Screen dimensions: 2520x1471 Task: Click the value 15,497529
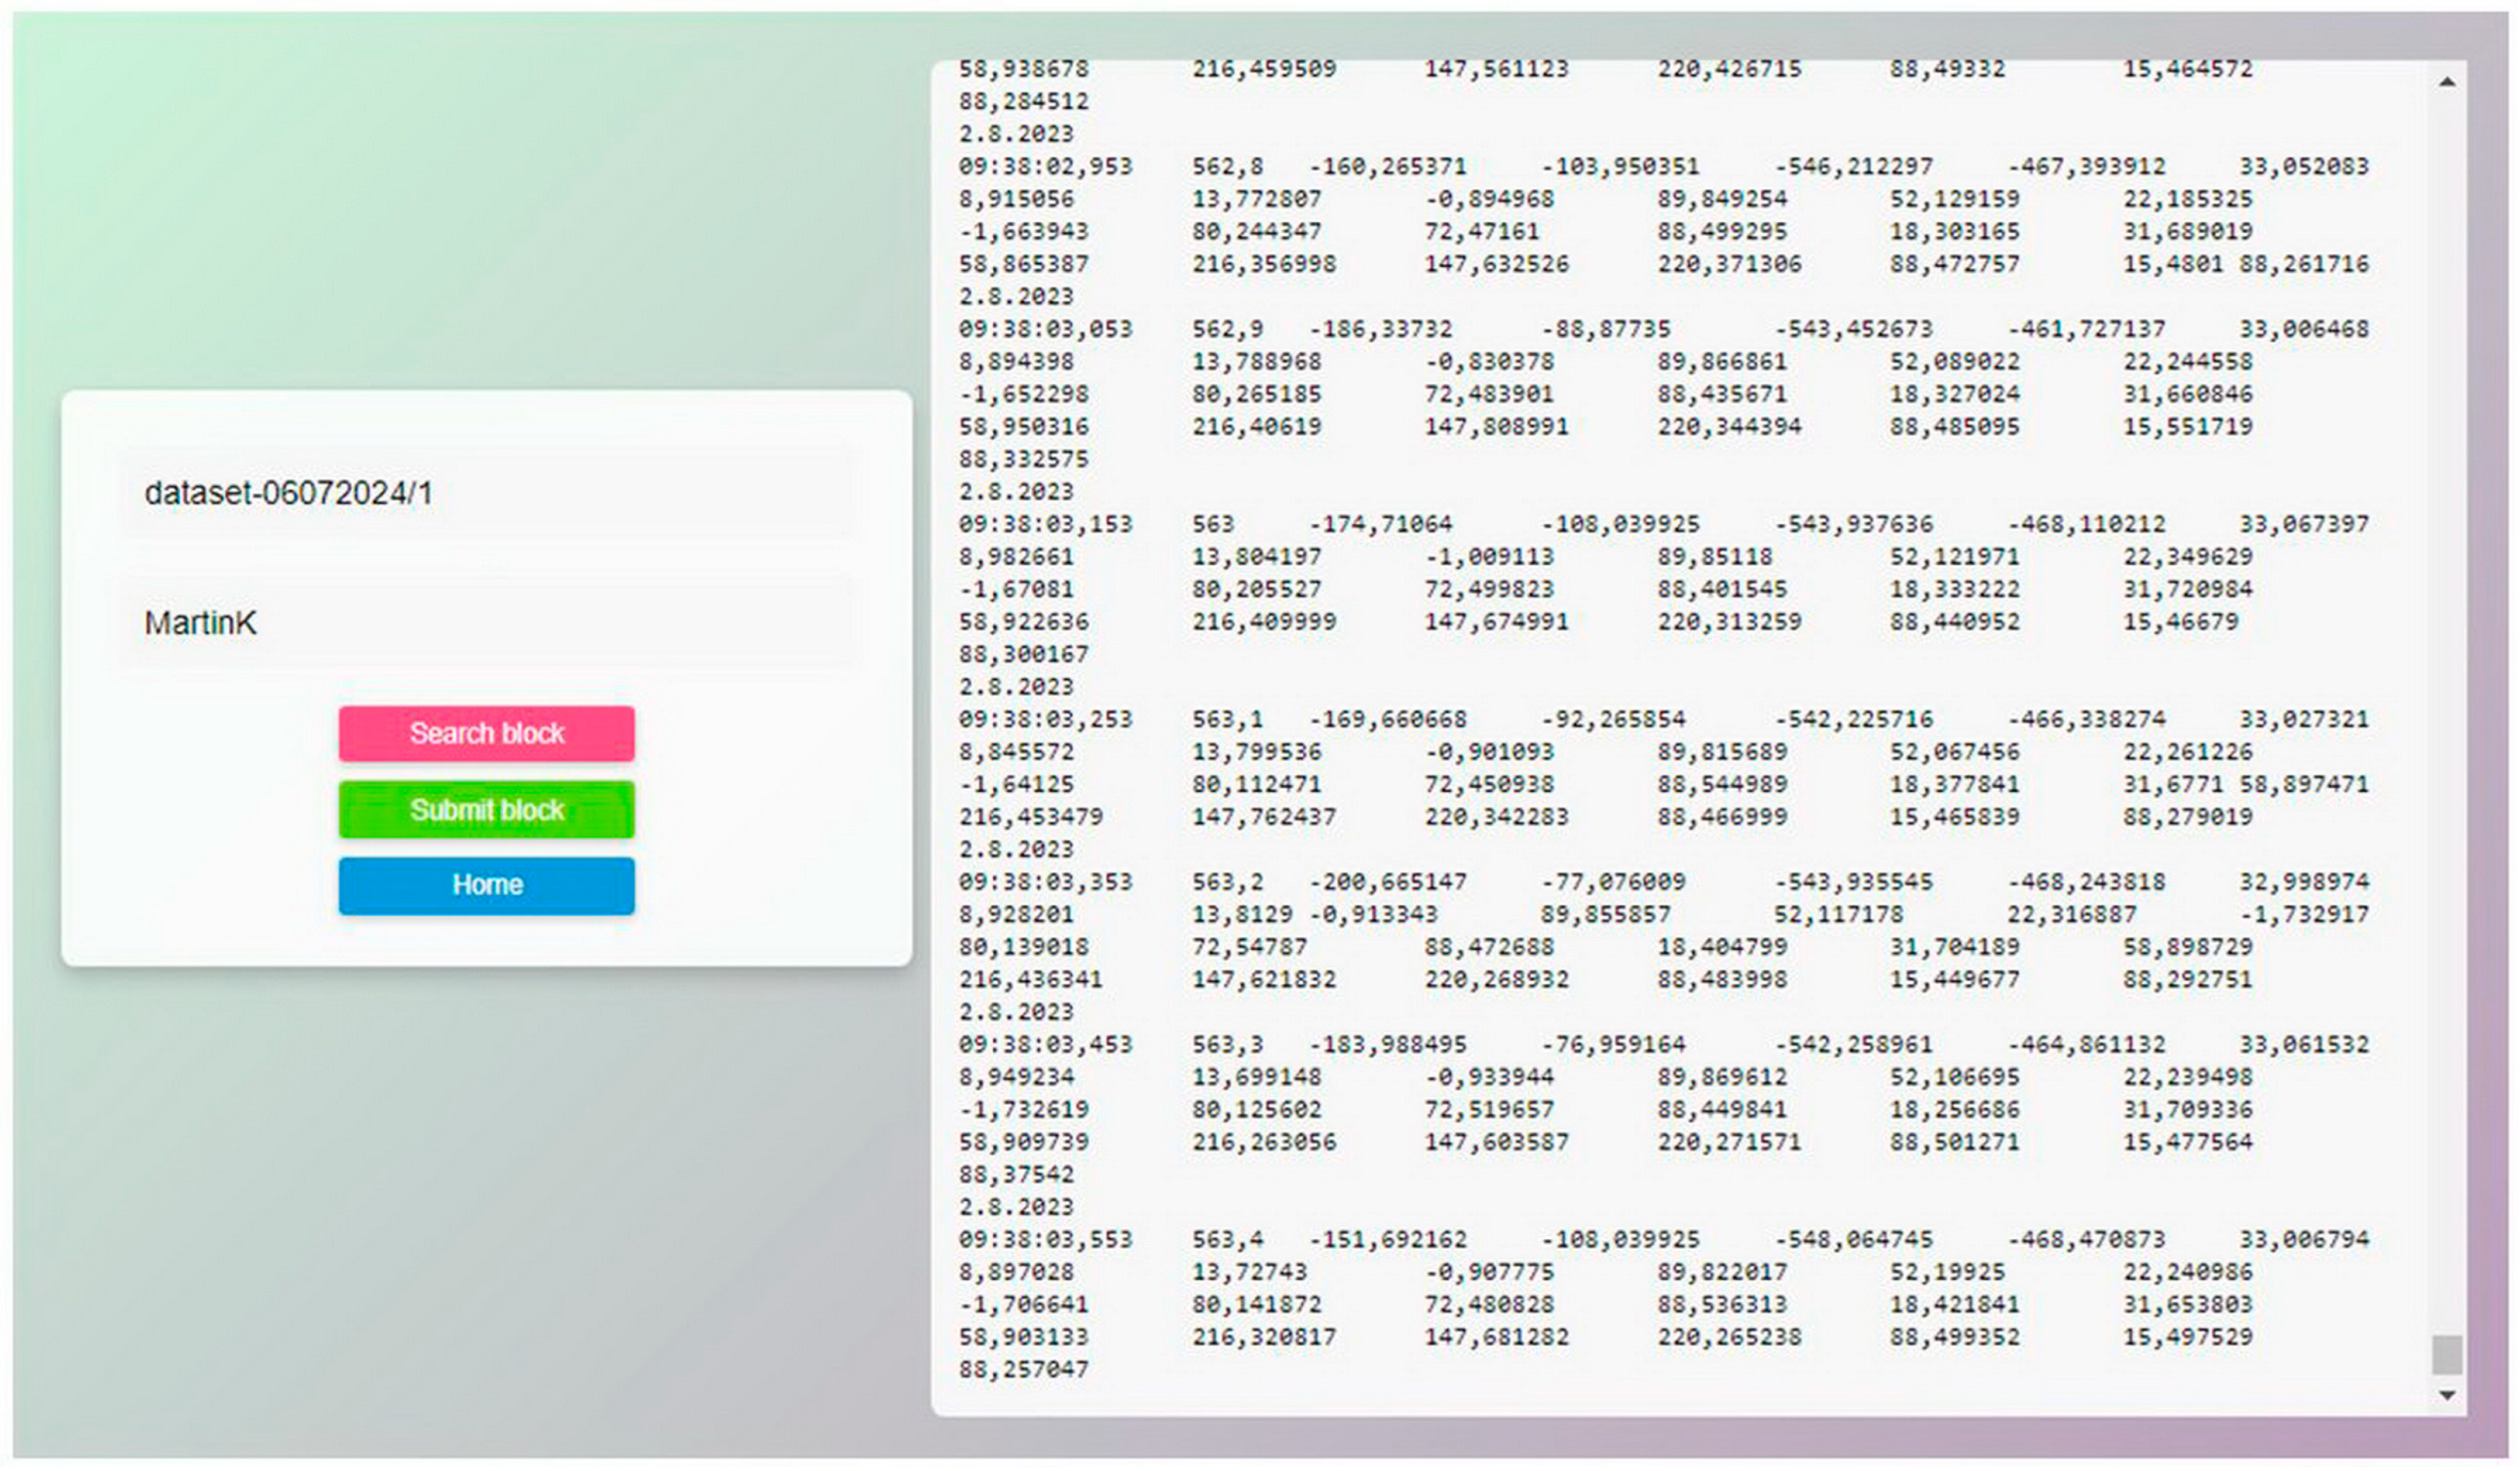click(x=2187, y=1337)
